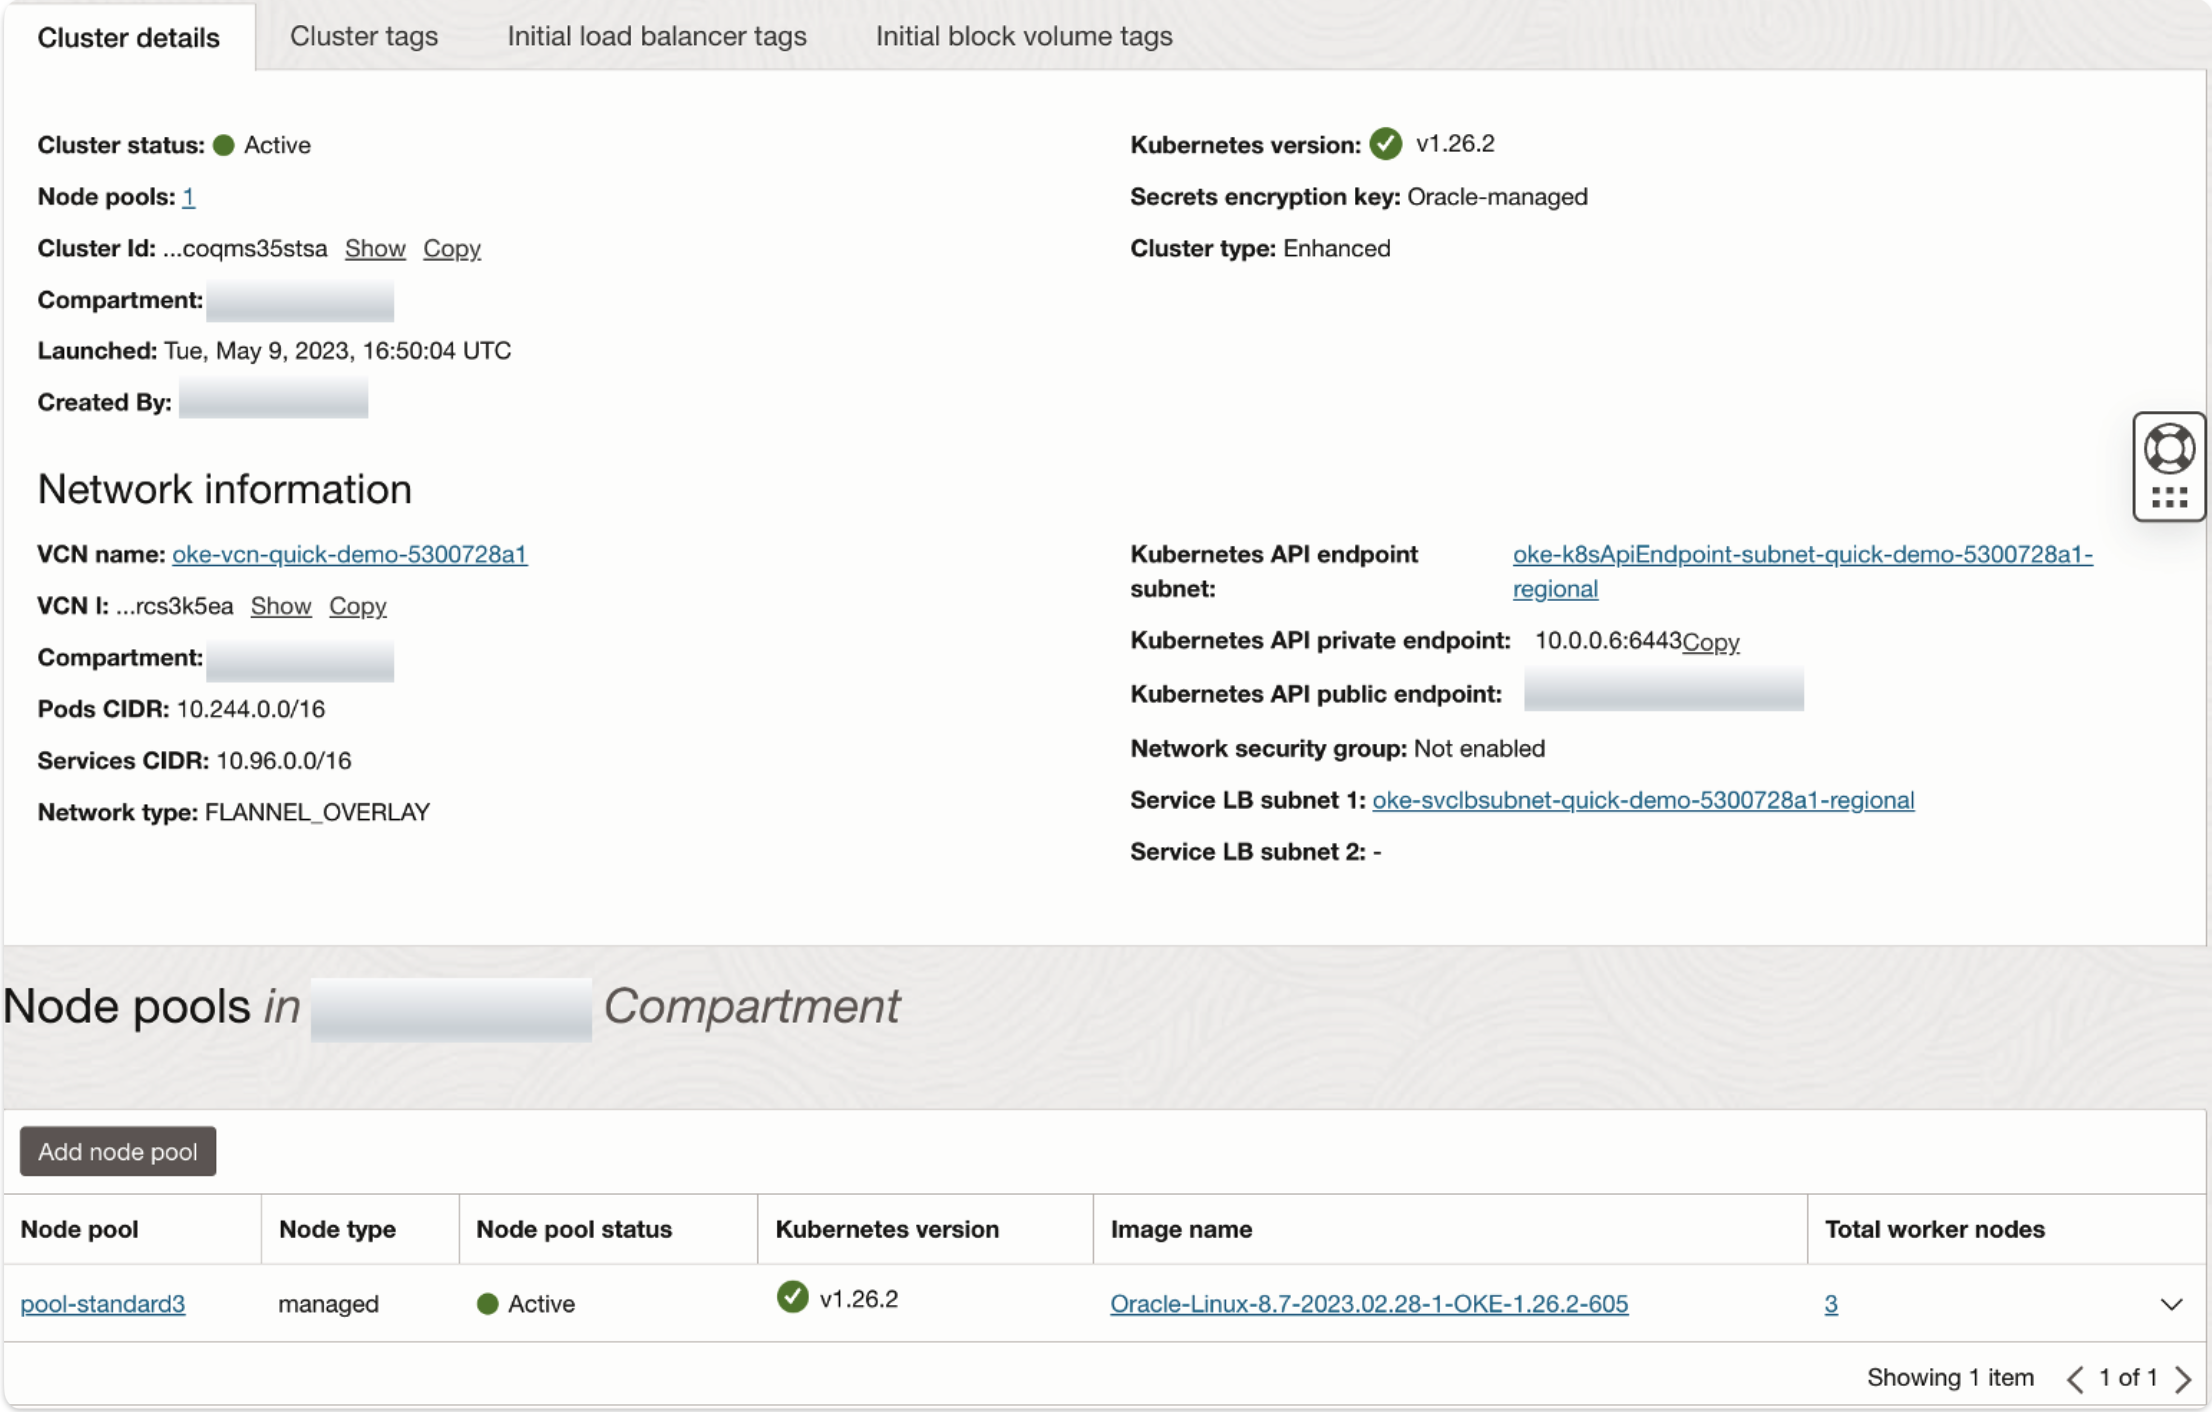
Task: Copy the Kubernetes API private endpoint
Action: coord(1710,642)
